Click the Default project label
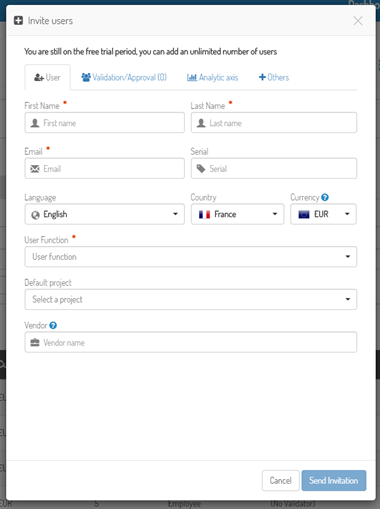This screenshot has width=380, height=509. point(48,283)
